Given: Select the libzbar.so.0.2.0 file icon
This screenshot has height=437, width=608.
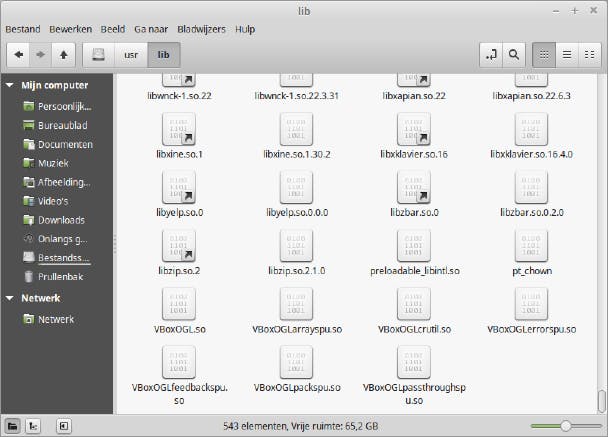Looking at the screenshot, I should 531,187.
